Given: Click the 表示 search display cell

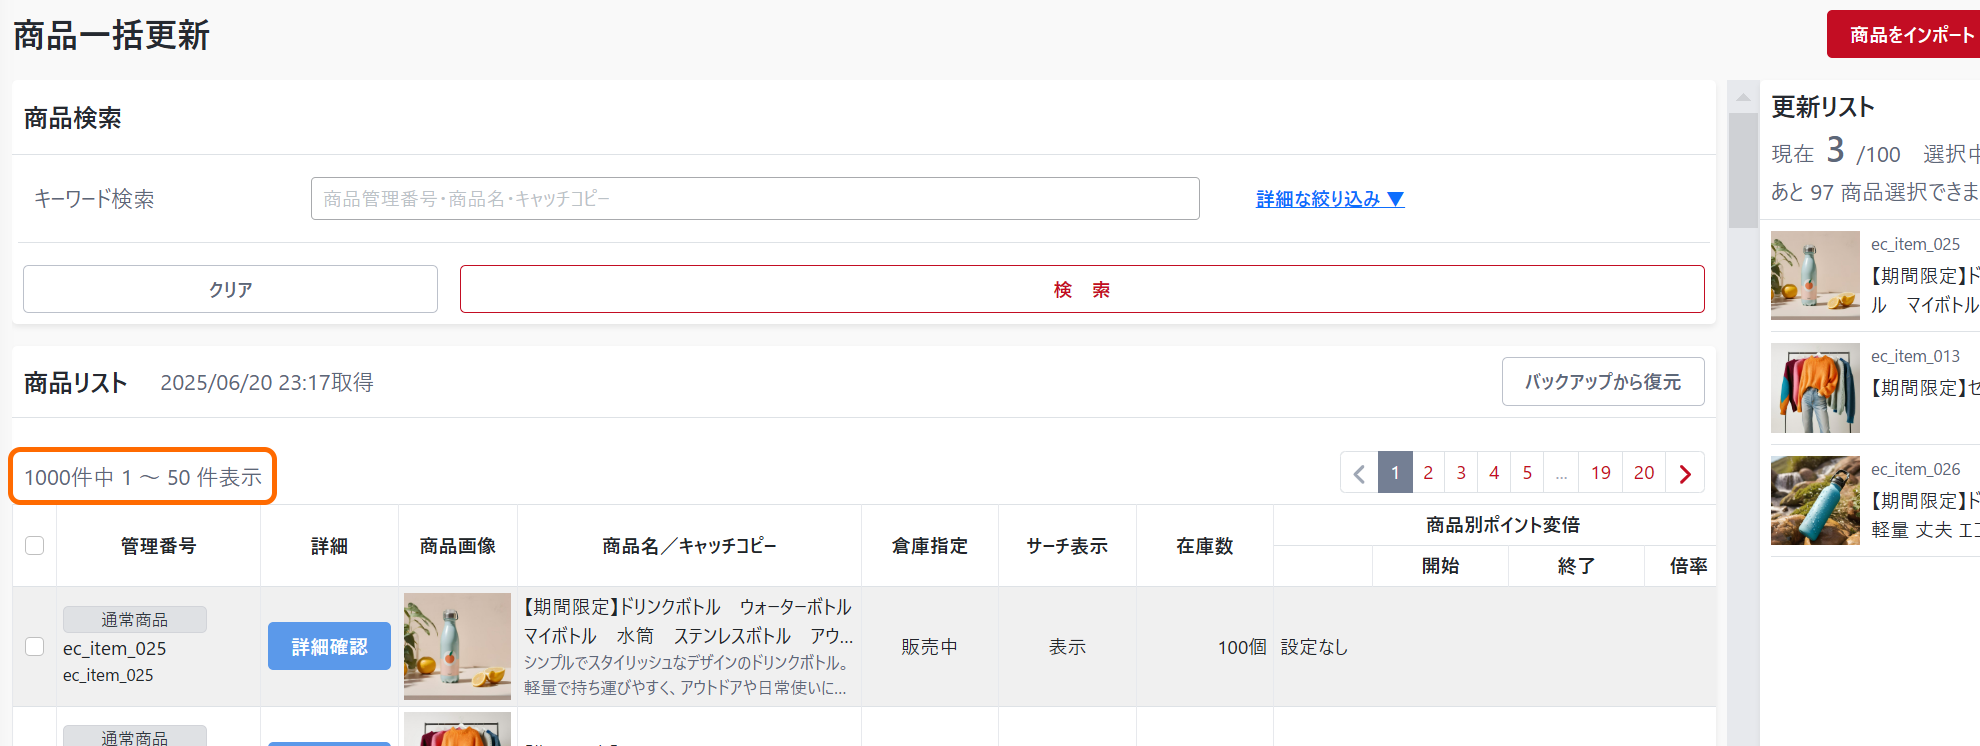Looking at the screenshot, I should tap(1067, 647).
